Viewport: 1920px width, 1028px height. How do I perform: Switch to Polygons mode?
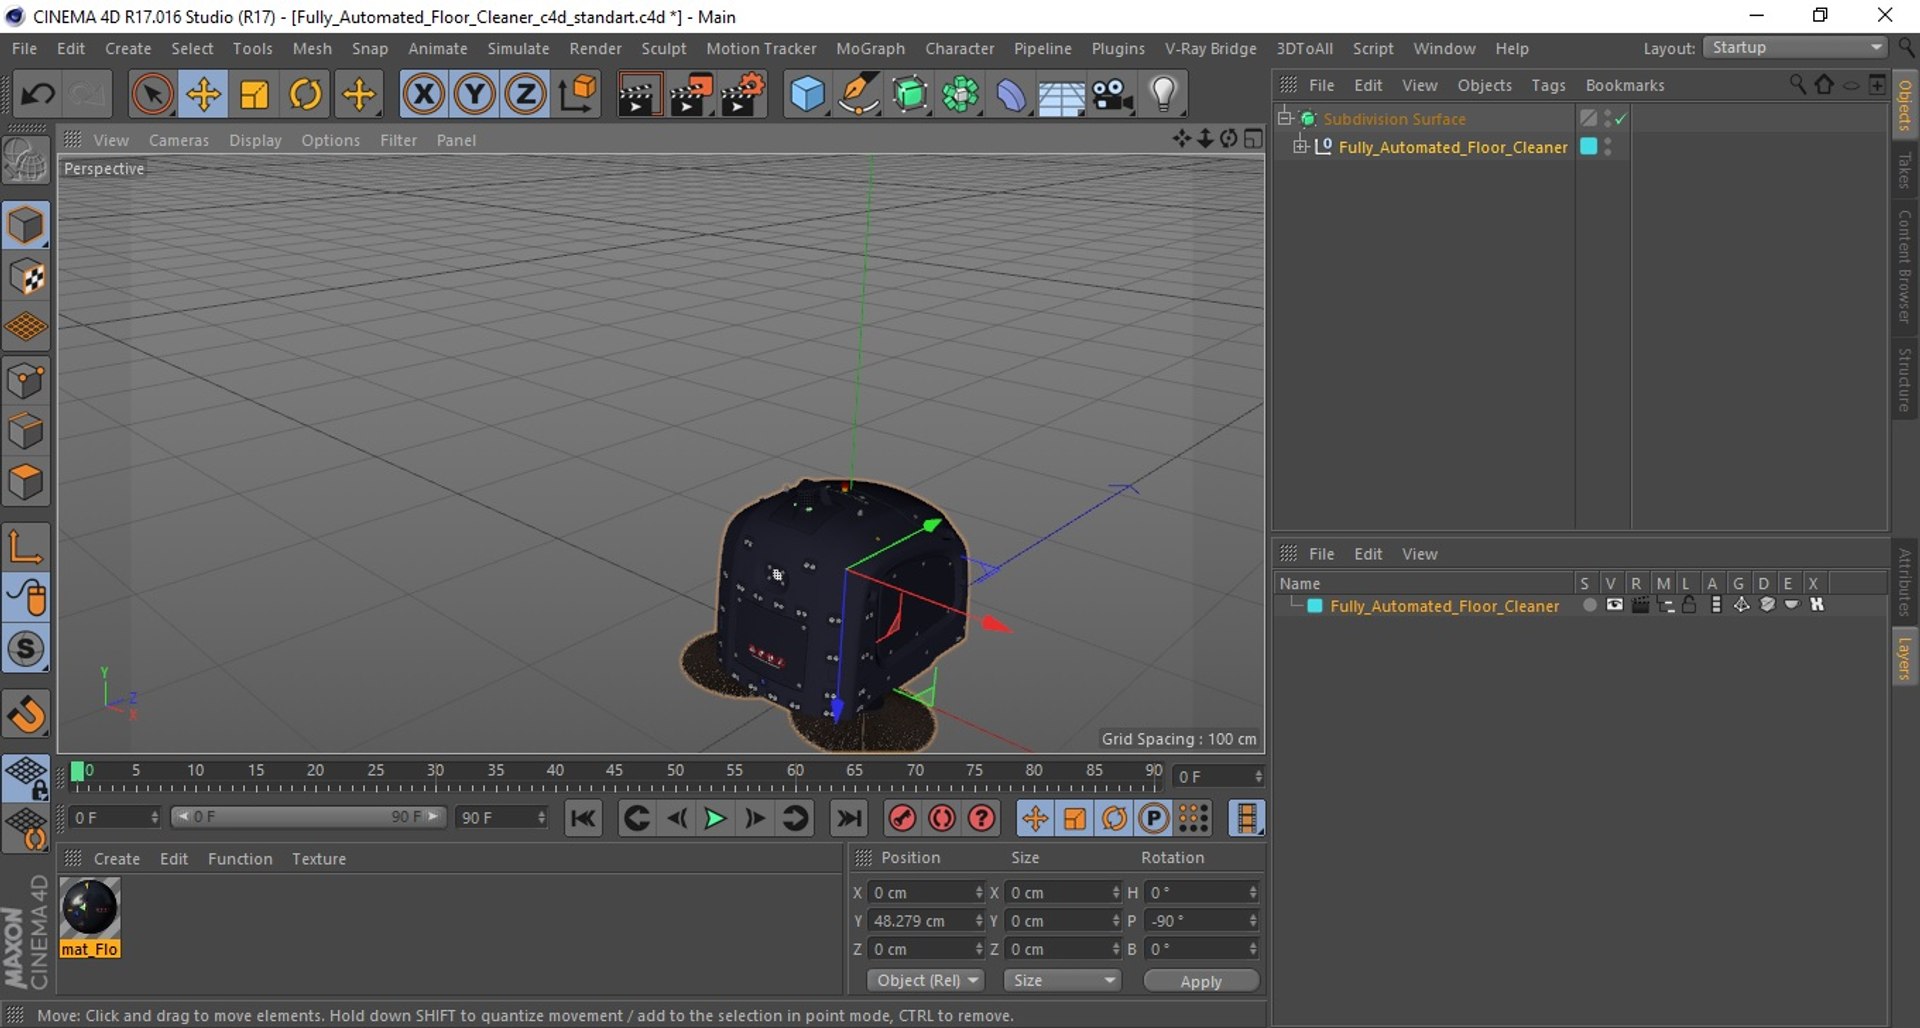tap(26, 483)
